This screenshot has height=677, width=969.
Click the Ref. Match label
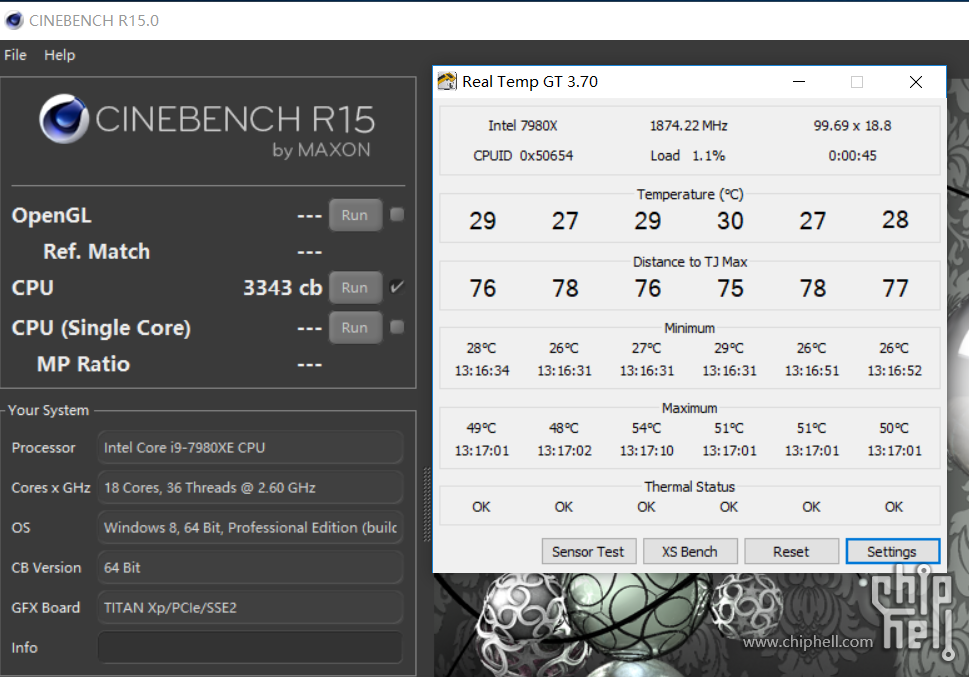pyautogui.click(x=96, y=252)
